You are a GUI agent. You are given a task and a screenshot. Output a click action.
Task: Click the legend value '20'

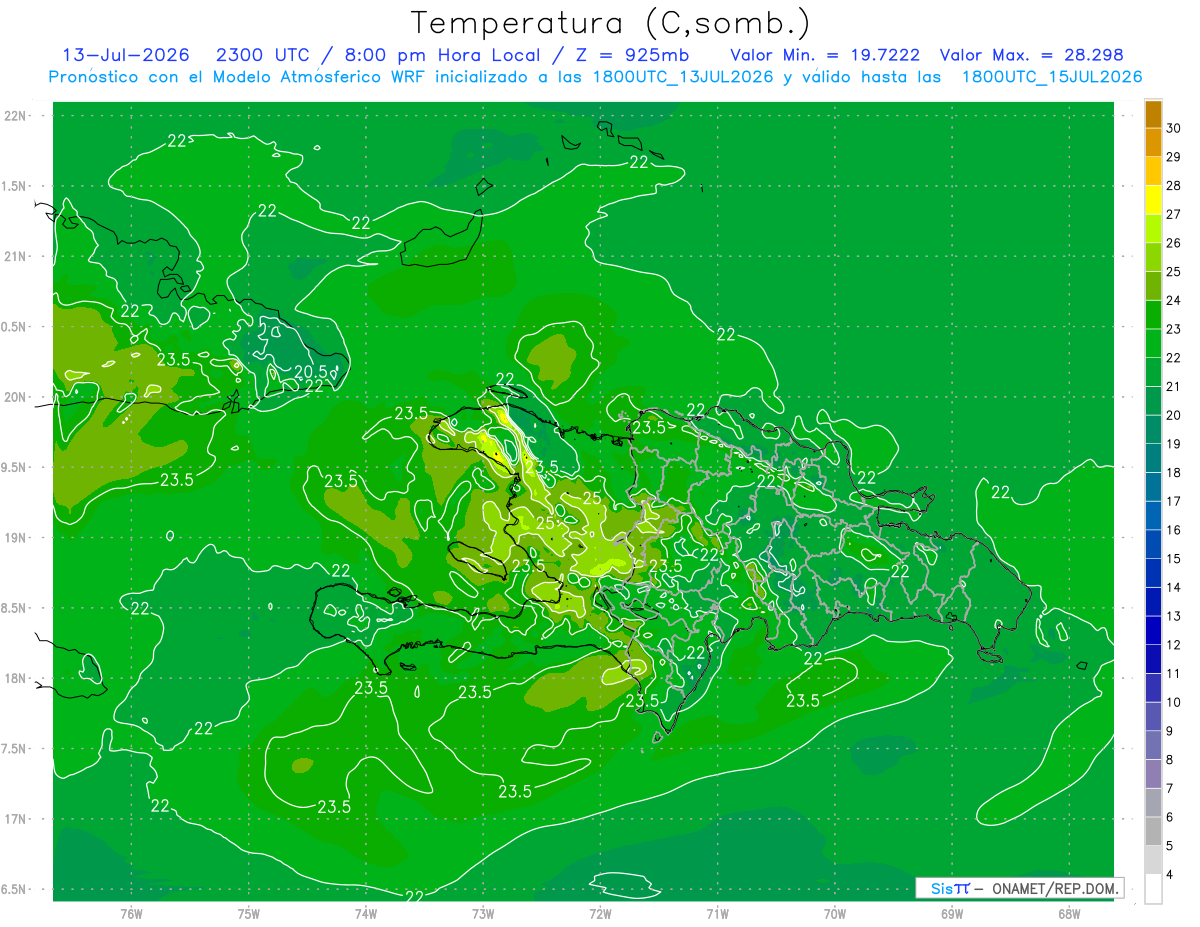(x=1174, y=415)
